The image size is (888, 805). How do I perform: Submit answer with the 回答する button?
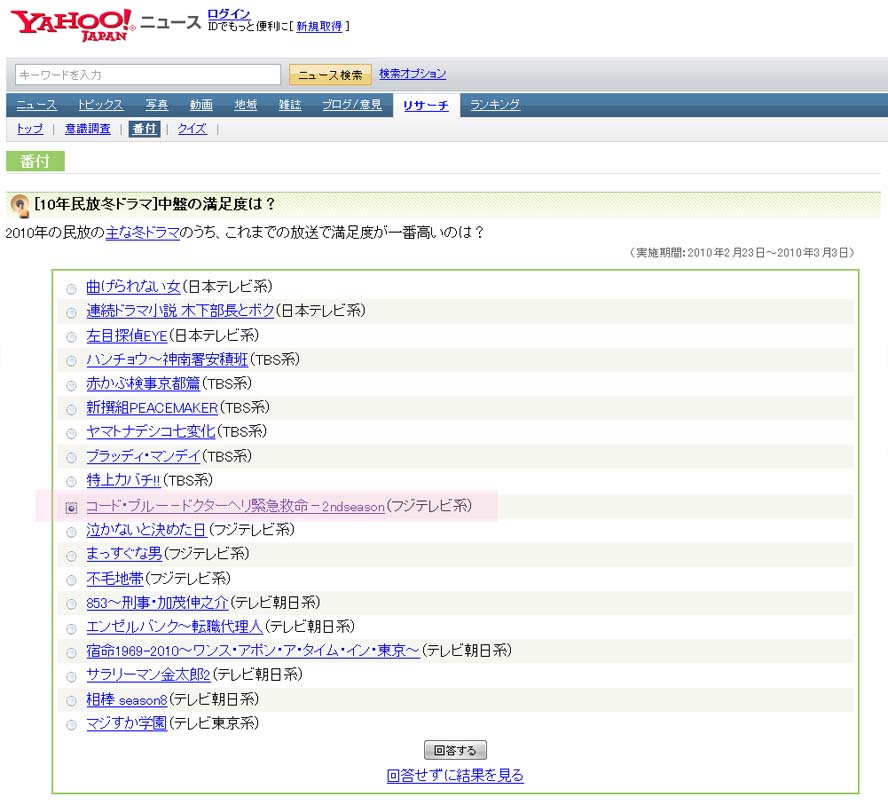pyautogui.click(x=455, y=751)
